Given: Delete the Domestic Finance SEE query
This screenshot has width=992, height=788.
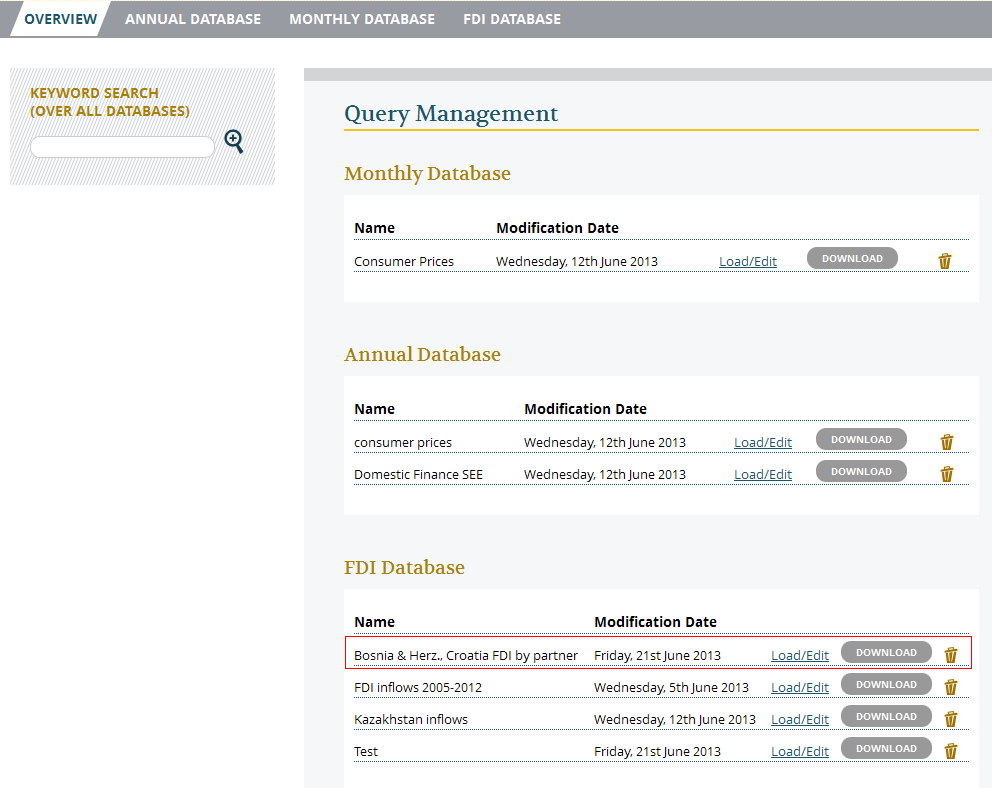Looking at the screenshot, I should [947, 474].
